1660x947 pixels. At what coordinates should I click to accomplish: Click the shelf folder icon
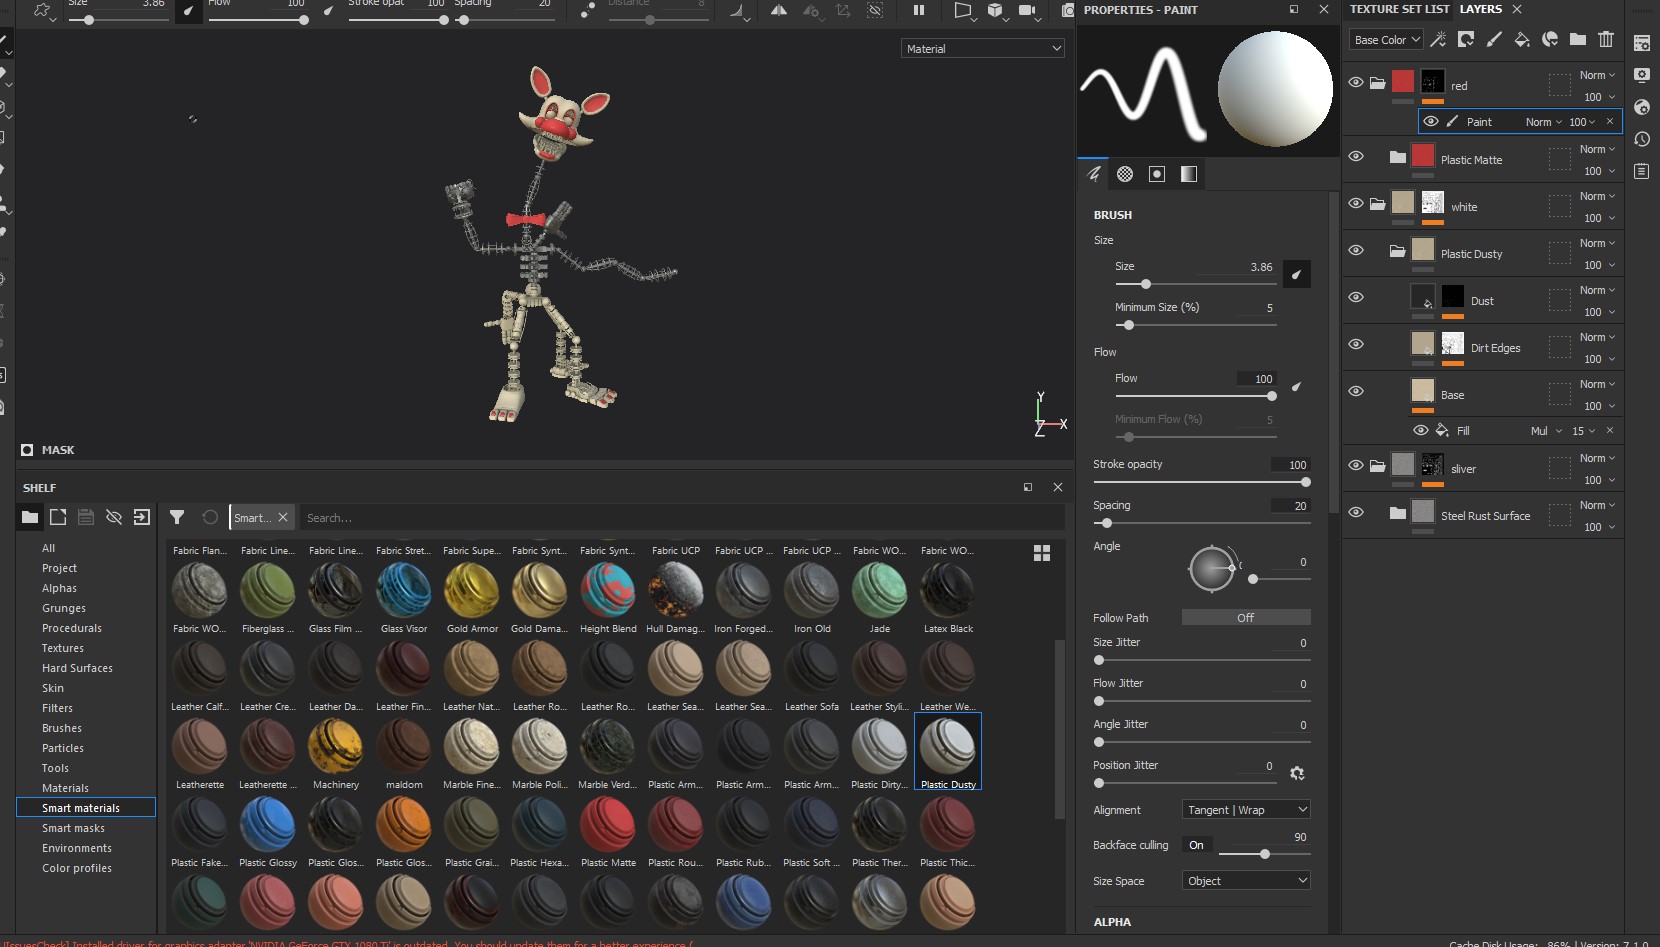(x=30, y=517)
